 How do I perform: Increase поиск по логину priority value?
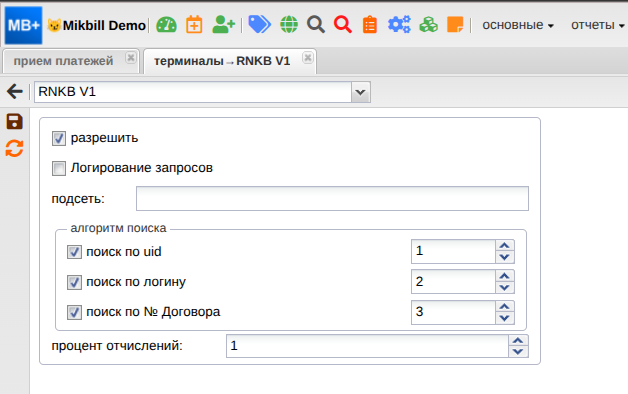[x=505, y=276]
